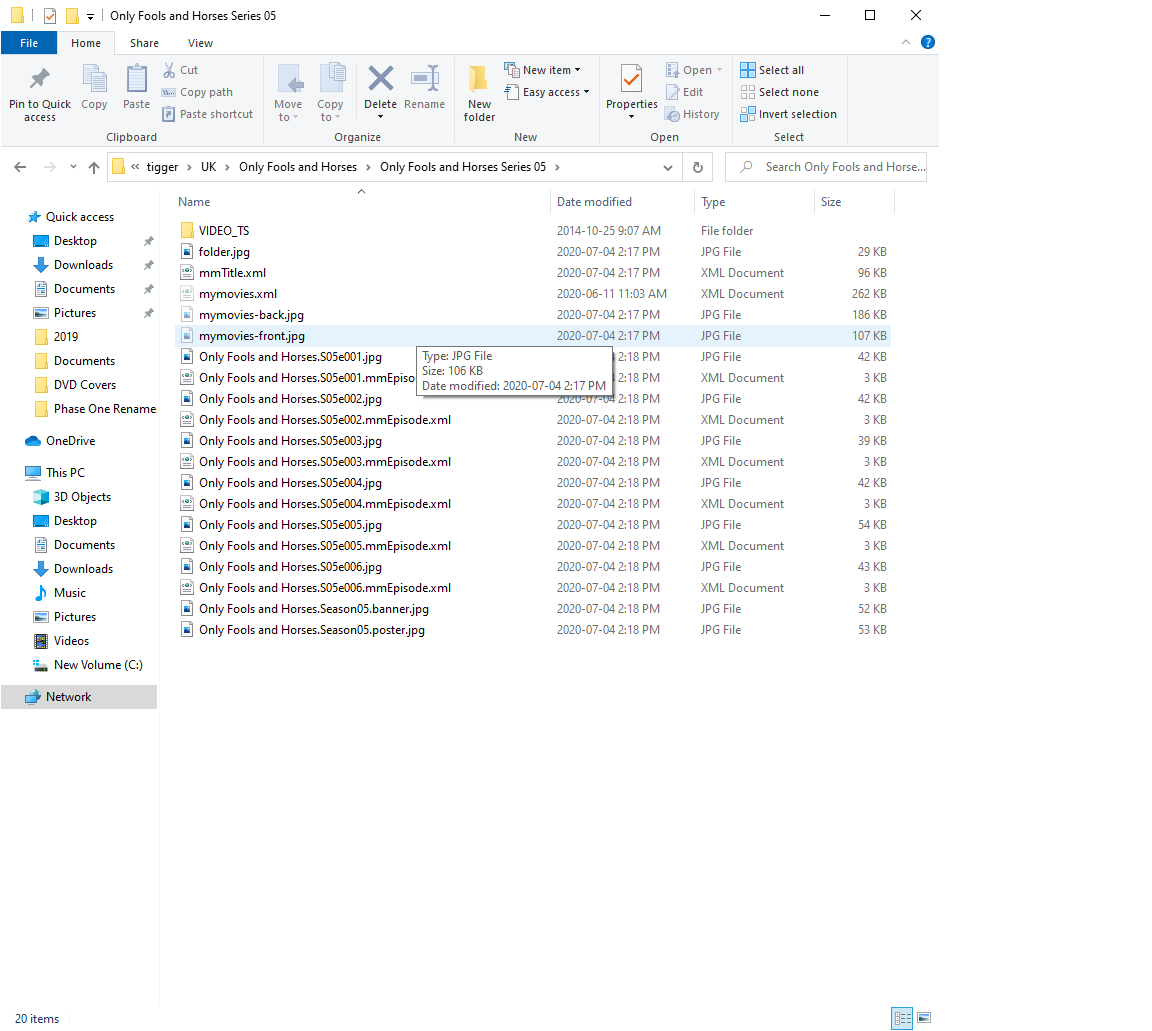Refresh the current folder
The height and width of the screenshot is (1031, 1152).
(698, 168)
